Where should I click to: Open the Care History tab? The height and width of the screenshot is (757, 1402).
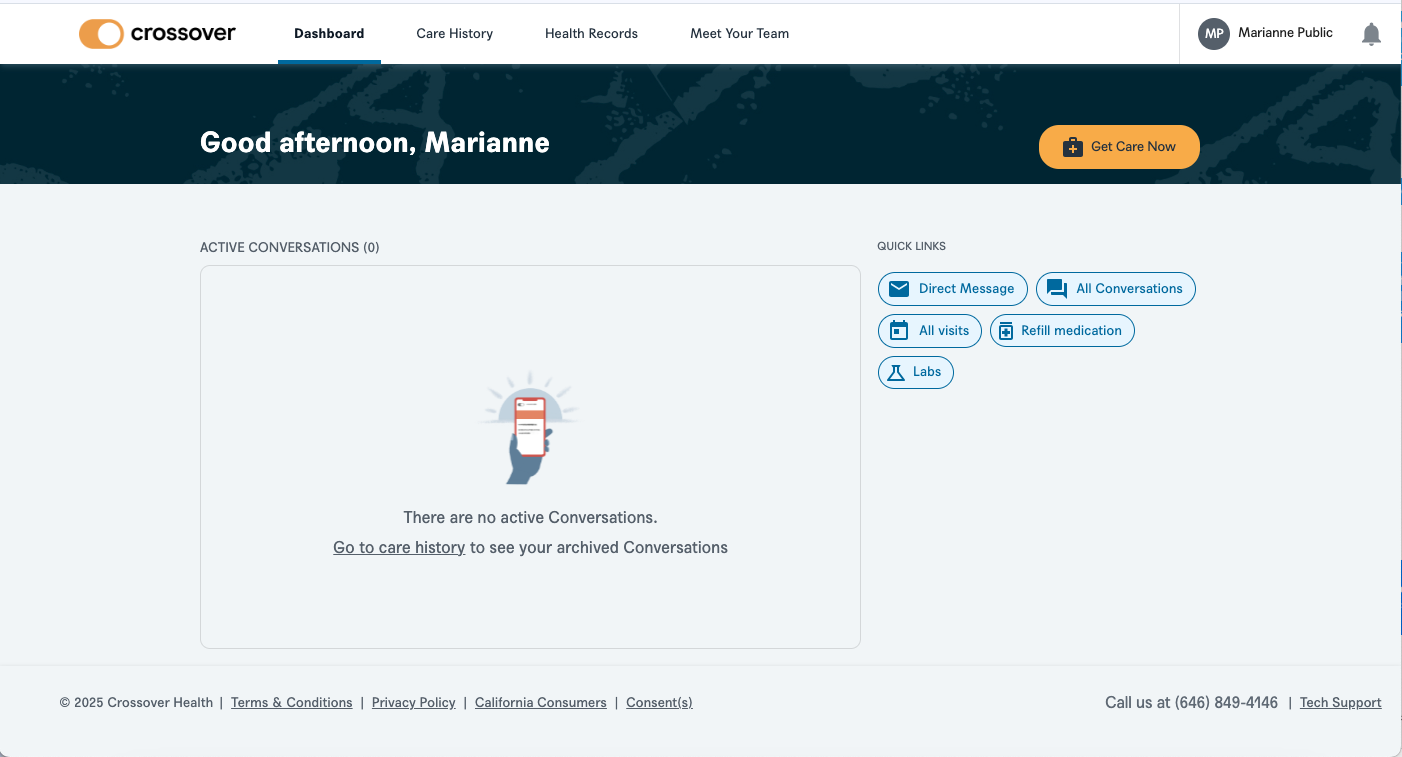click(x=455, y=33)
